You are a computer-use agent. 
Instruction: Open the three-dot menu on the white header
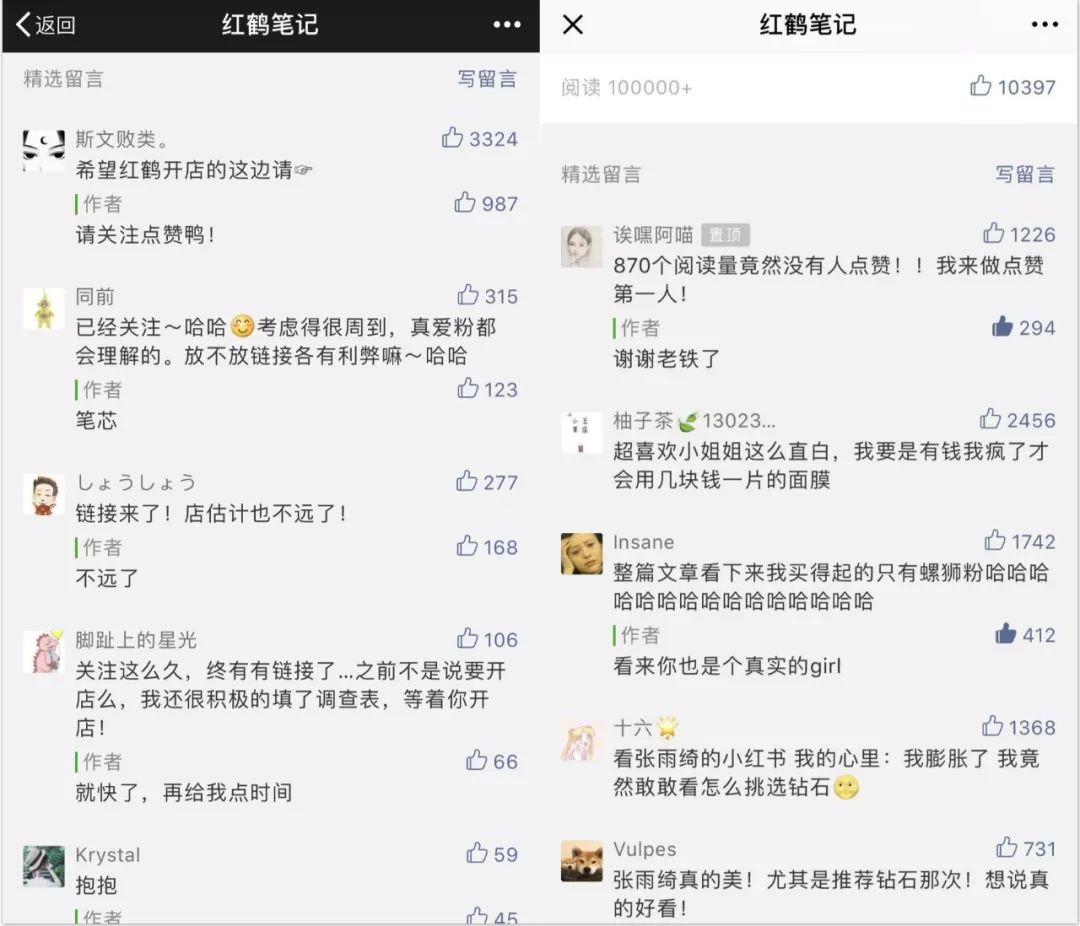point(1044,25)
